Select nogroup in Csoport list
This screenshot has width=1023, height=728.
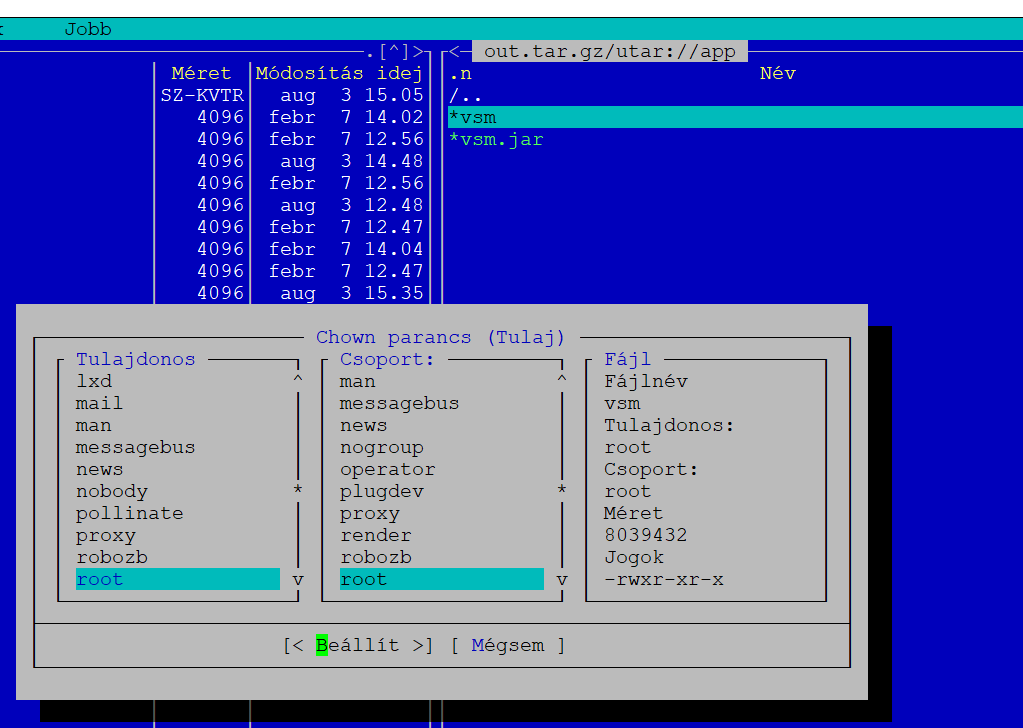382,447
